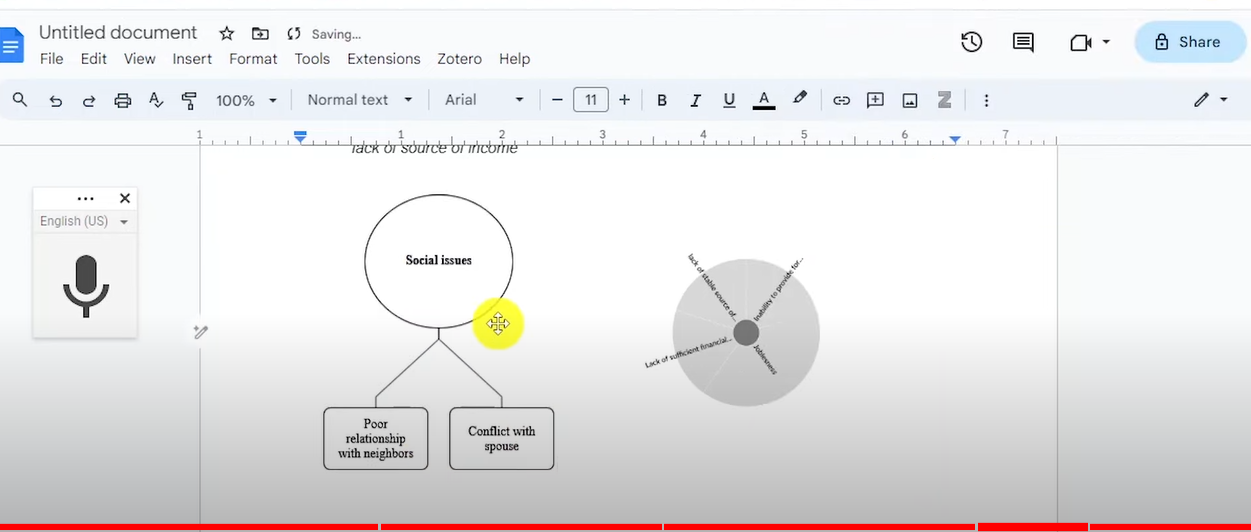Viewport: 1251px width, 532px height.
Task: Click the 'lack of source of income' text
Action: point(434,148)
